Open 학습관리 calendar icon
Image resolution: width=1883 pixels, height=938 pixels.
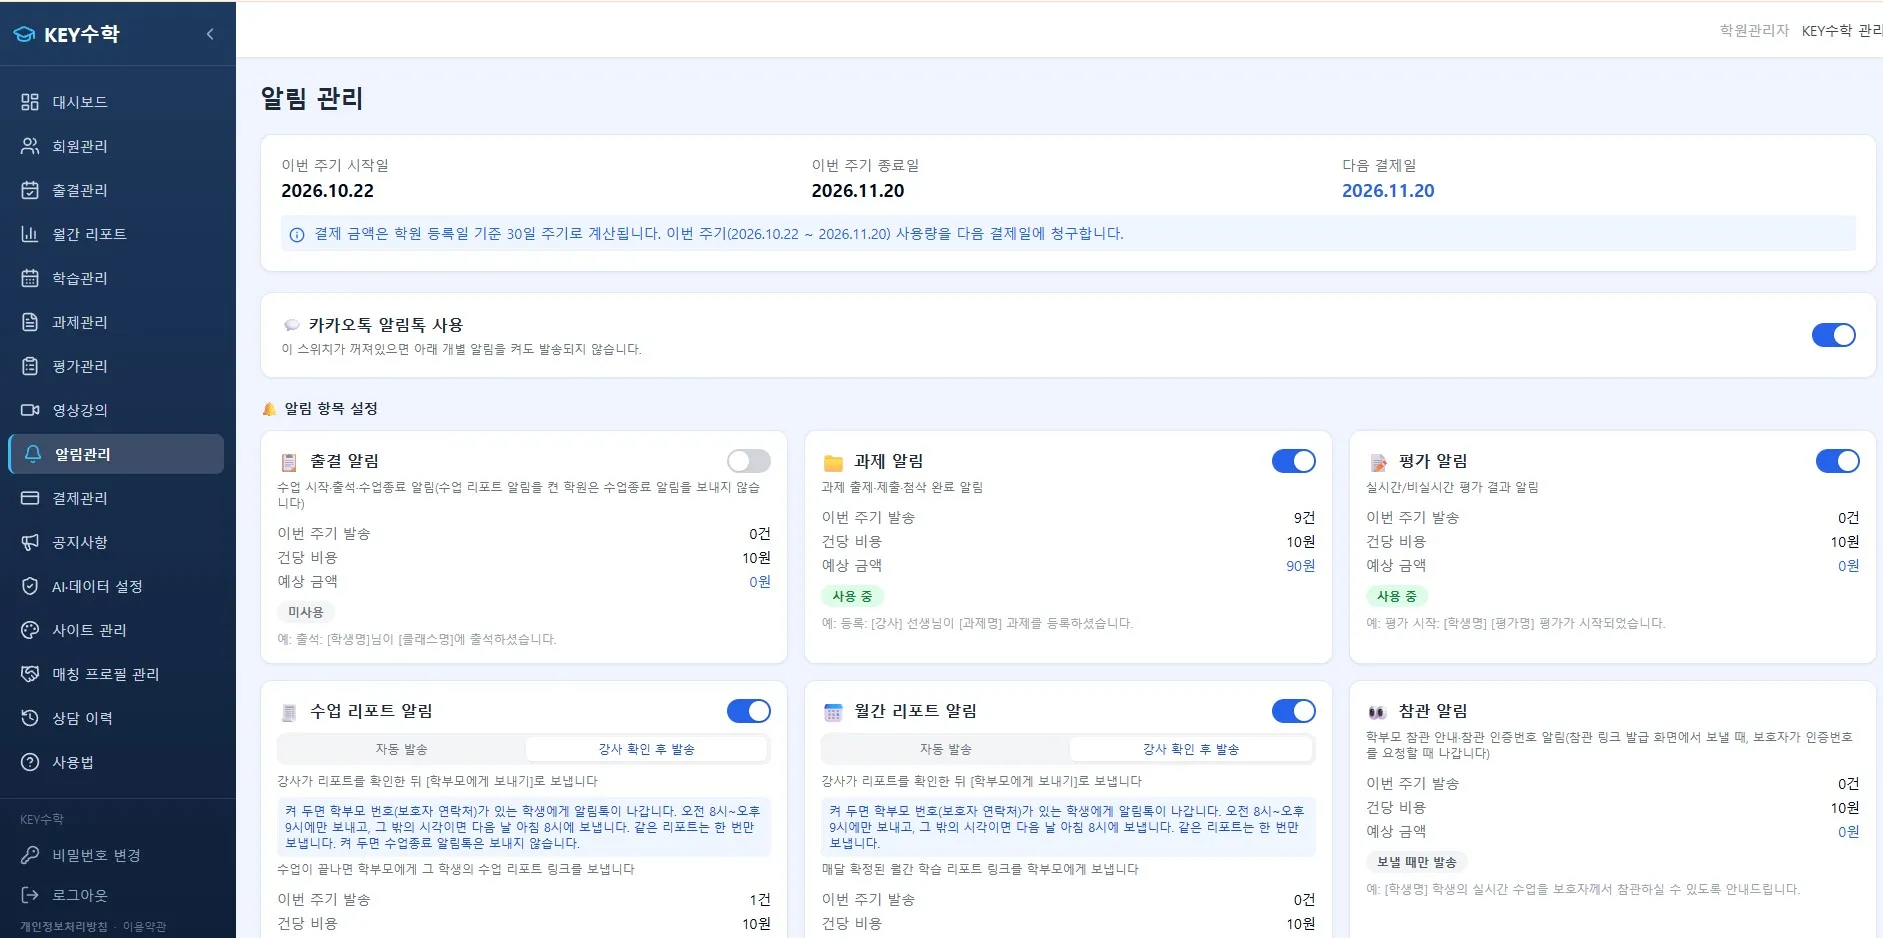(30, 278)
